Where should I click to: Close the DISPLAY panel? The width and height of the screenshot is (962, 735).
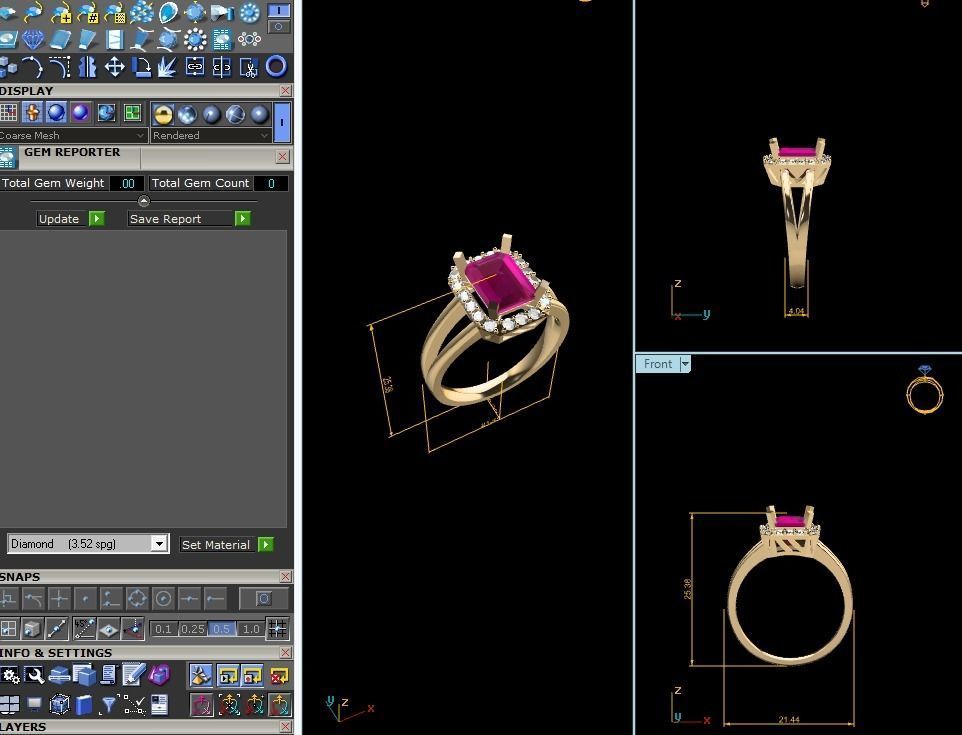[x=285, y=91]
